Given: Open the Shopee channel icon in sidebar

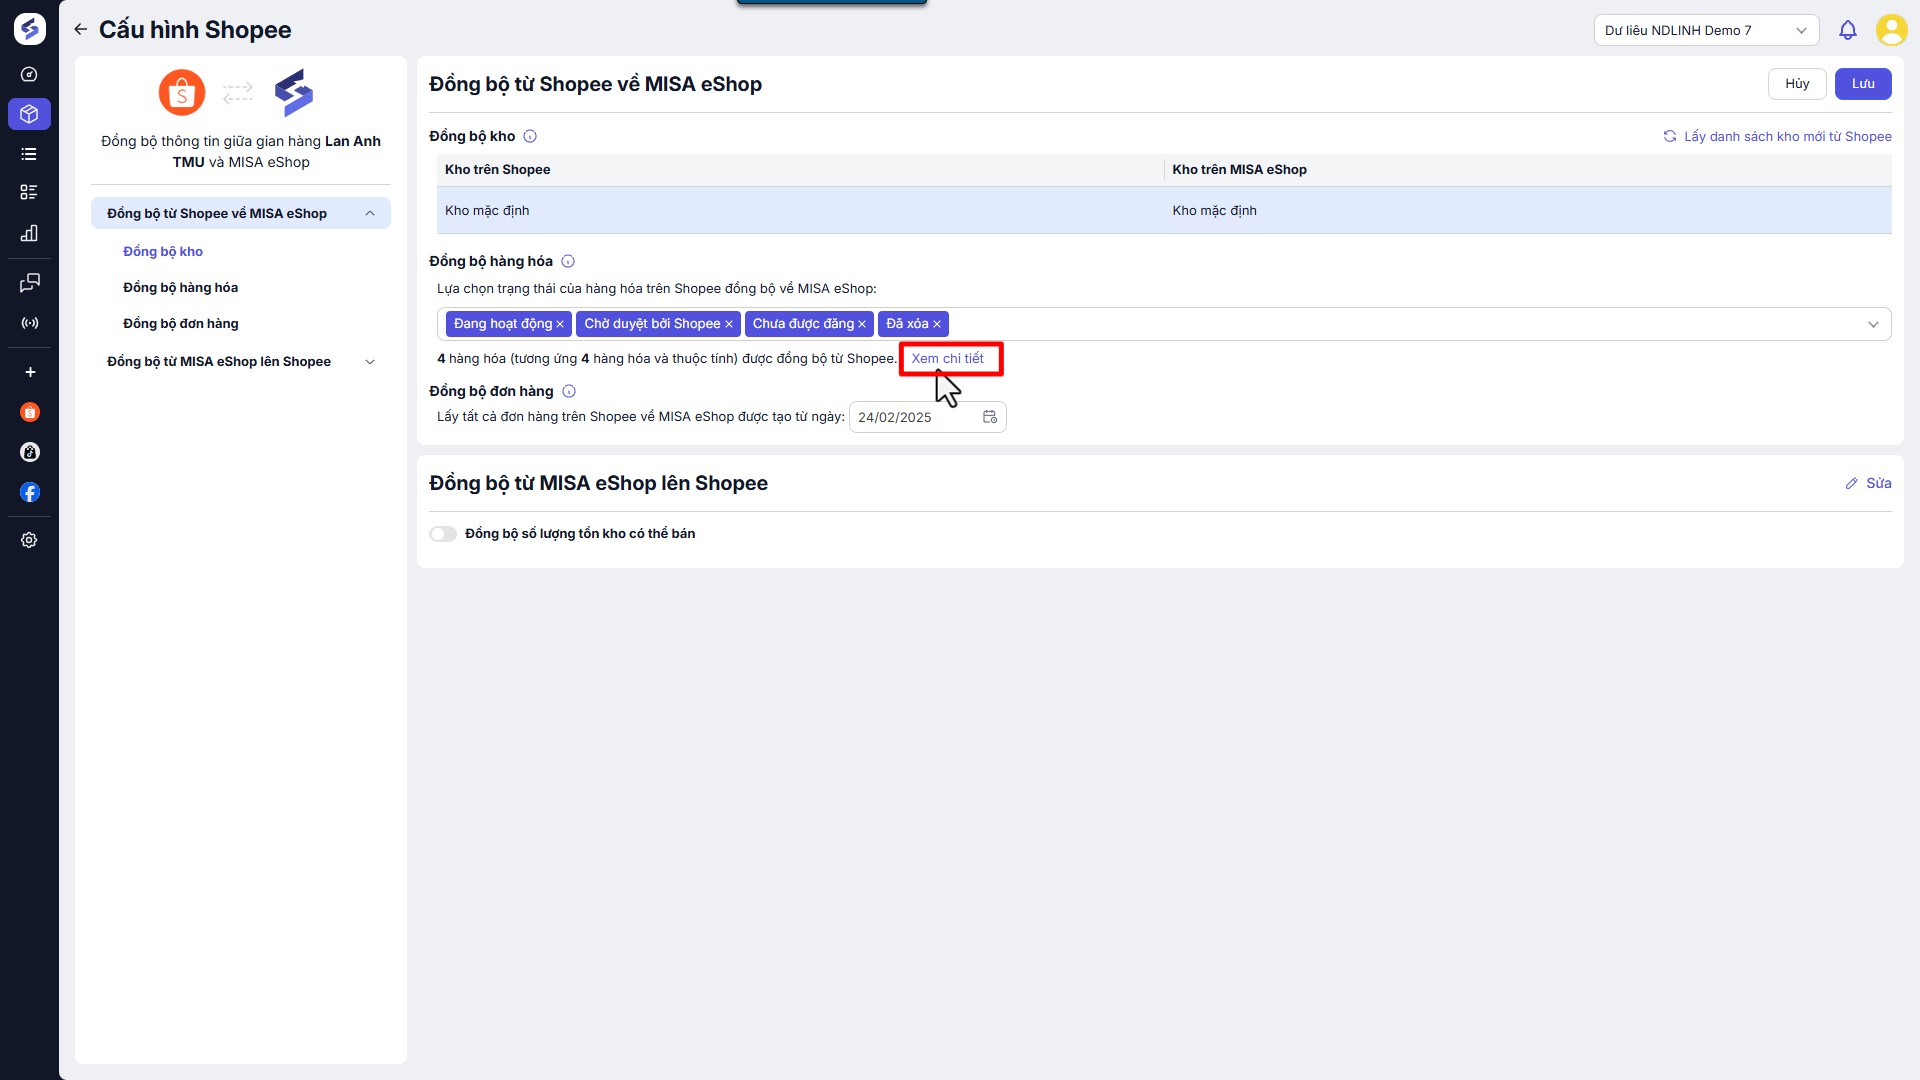Looking at the screenshot, I should tap(30, 412).
